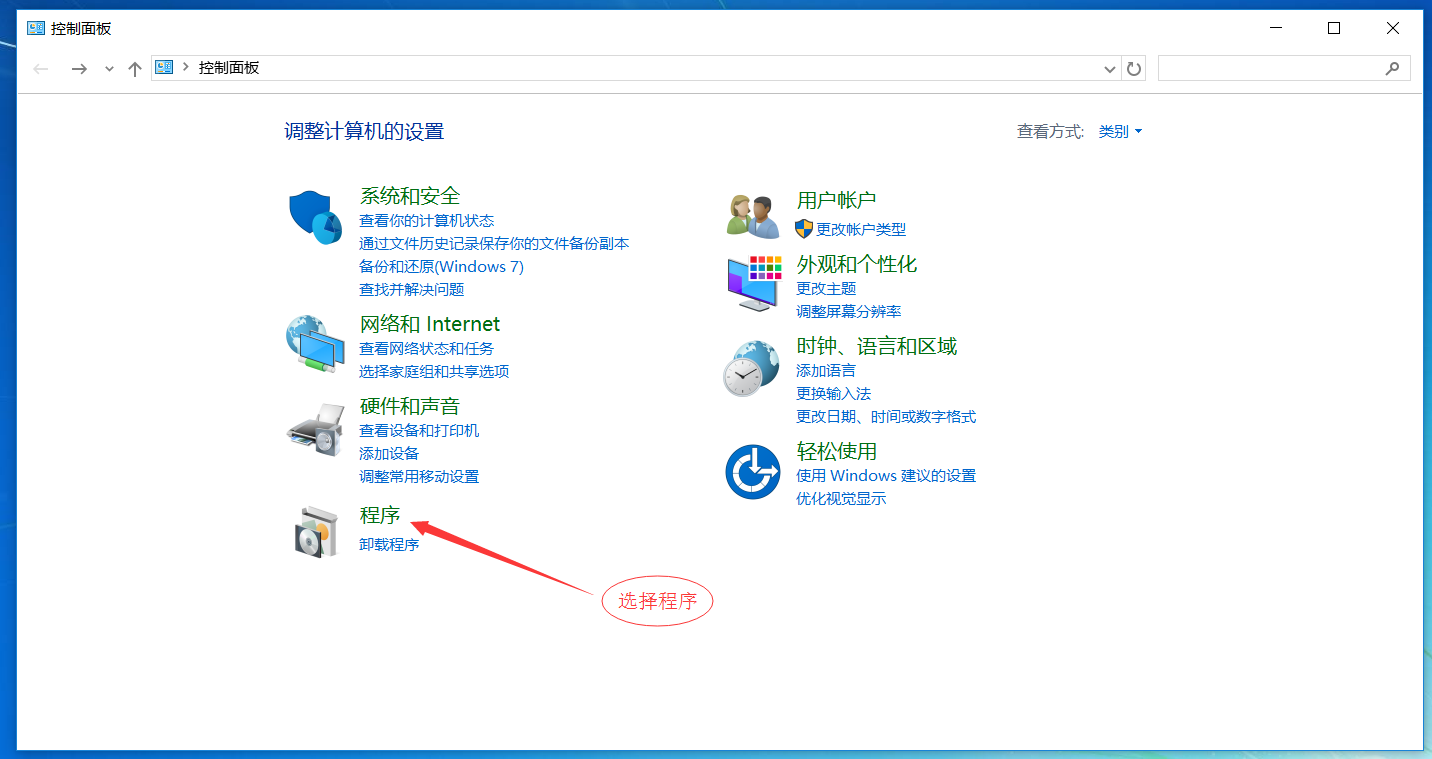Click the 轻松使用 accessibility icon
The image size is (1432, 759).
click(x=752, y=470)
